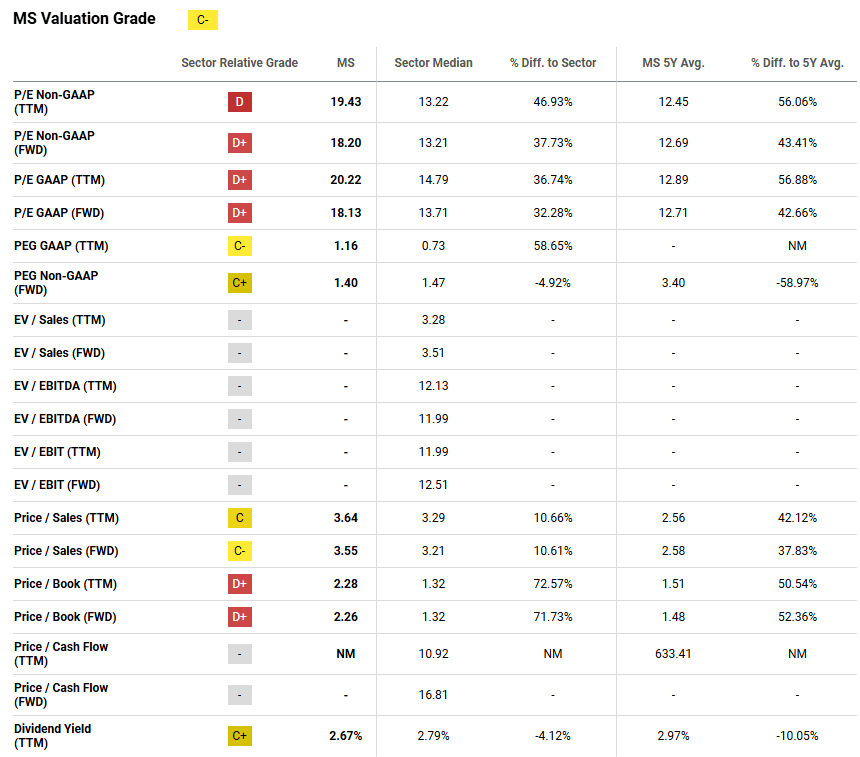Click the MS Valuation Grade heading
The image size is (860, 757).
(84, 19)
